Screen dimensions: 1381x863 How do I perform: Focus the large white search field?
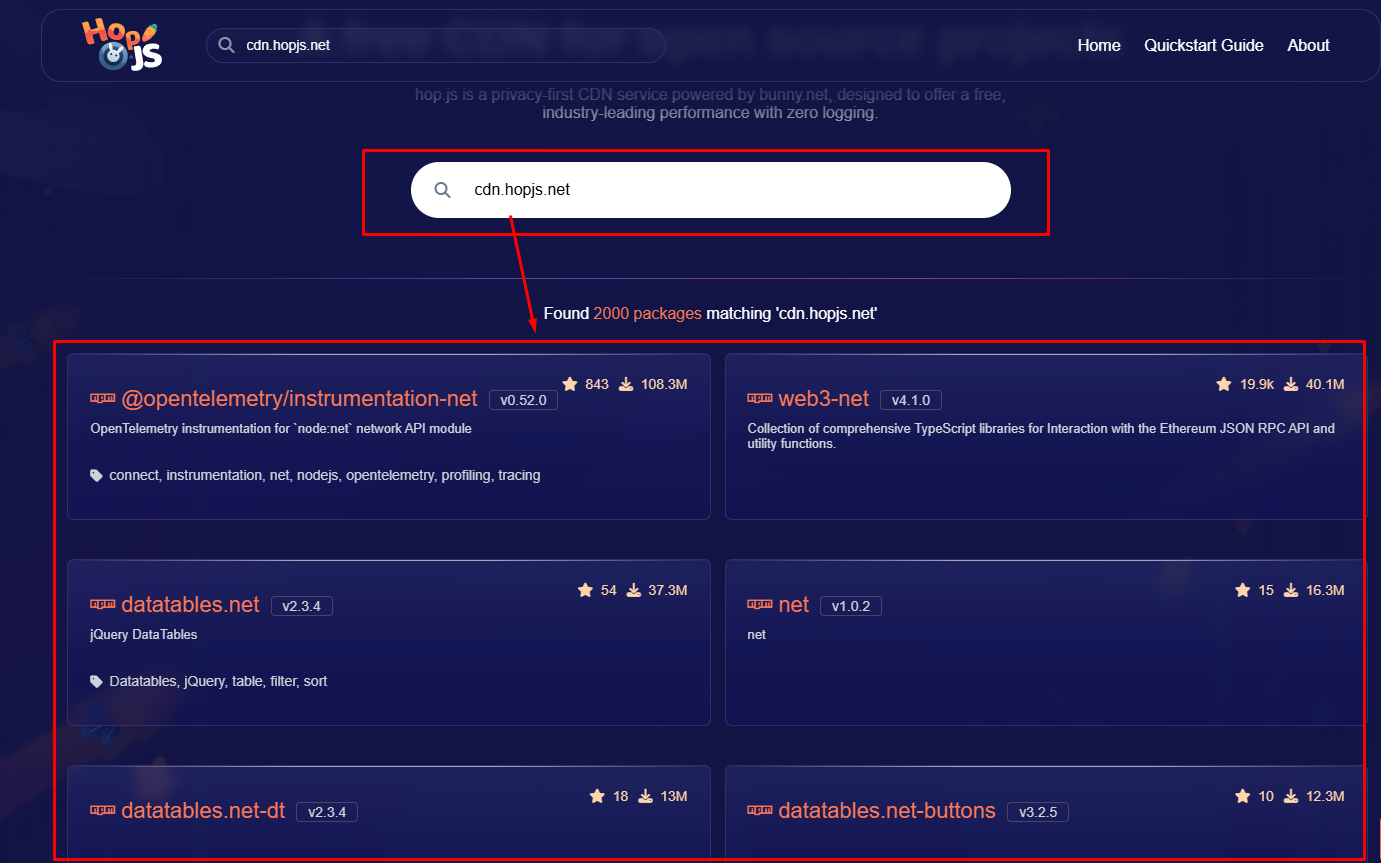pos(711,190)
